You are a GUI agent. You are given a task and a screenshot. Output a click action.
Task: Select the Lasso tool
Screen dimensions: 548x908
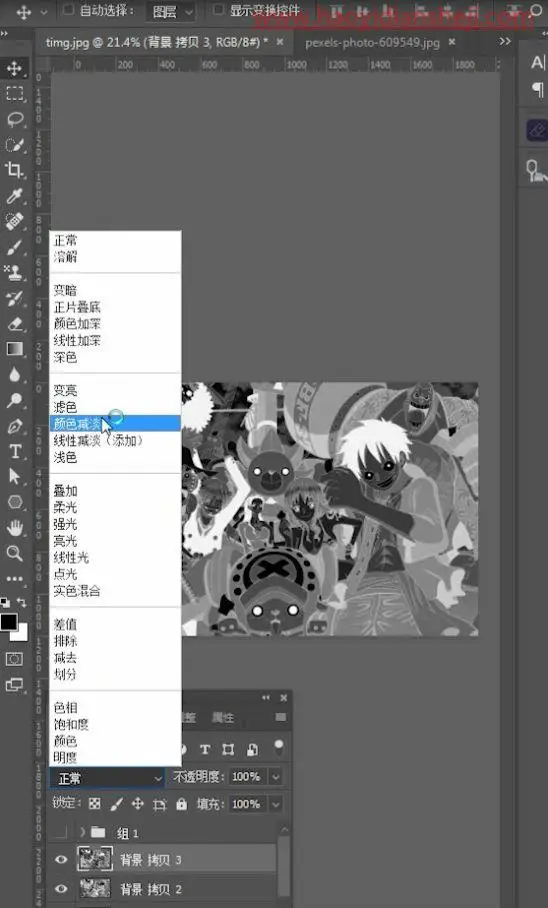[14, 119]
